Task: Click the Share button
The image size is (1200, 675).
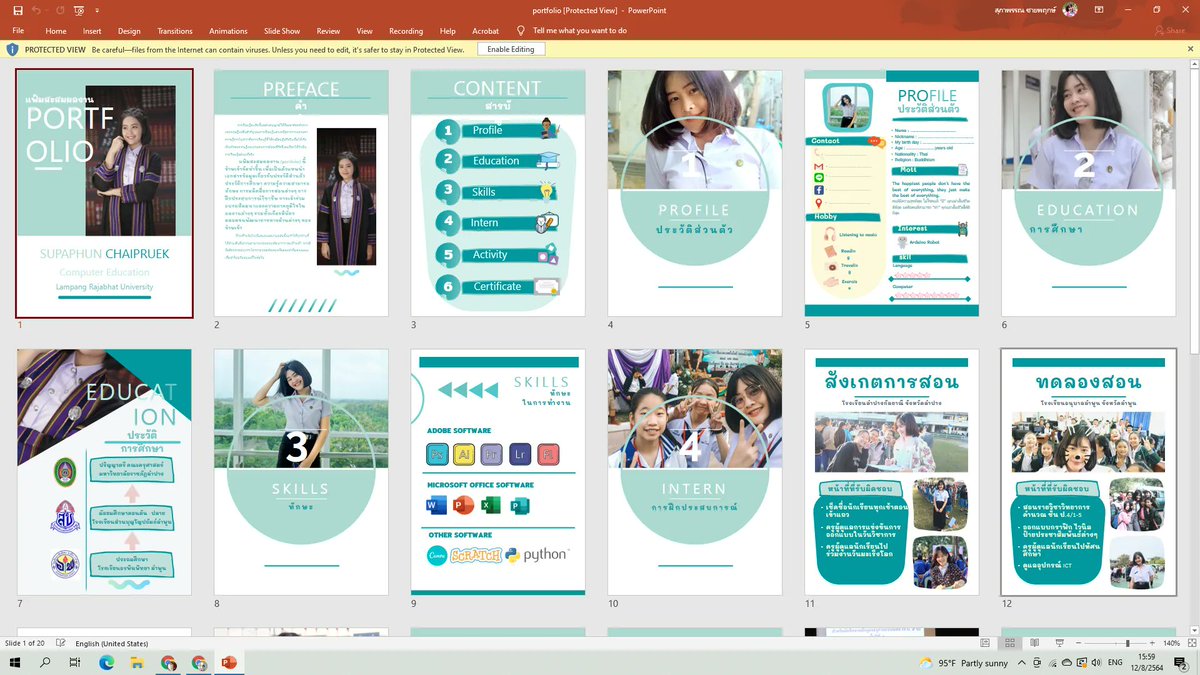Action: click(x=1170, y=31)
